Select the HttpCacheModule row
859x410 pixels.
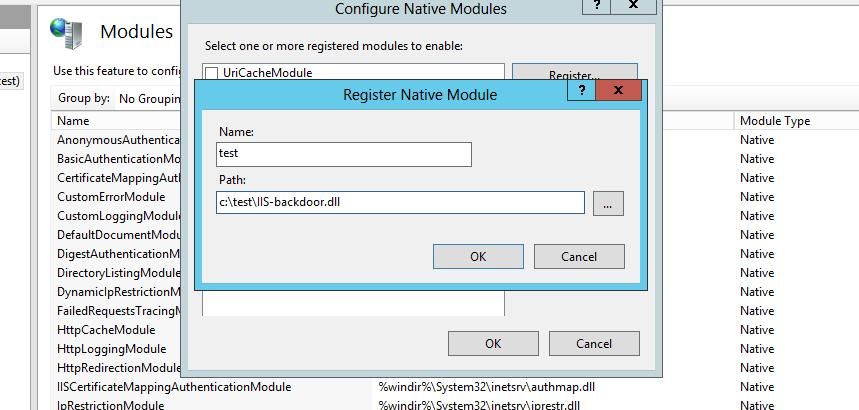click(106, 330)
